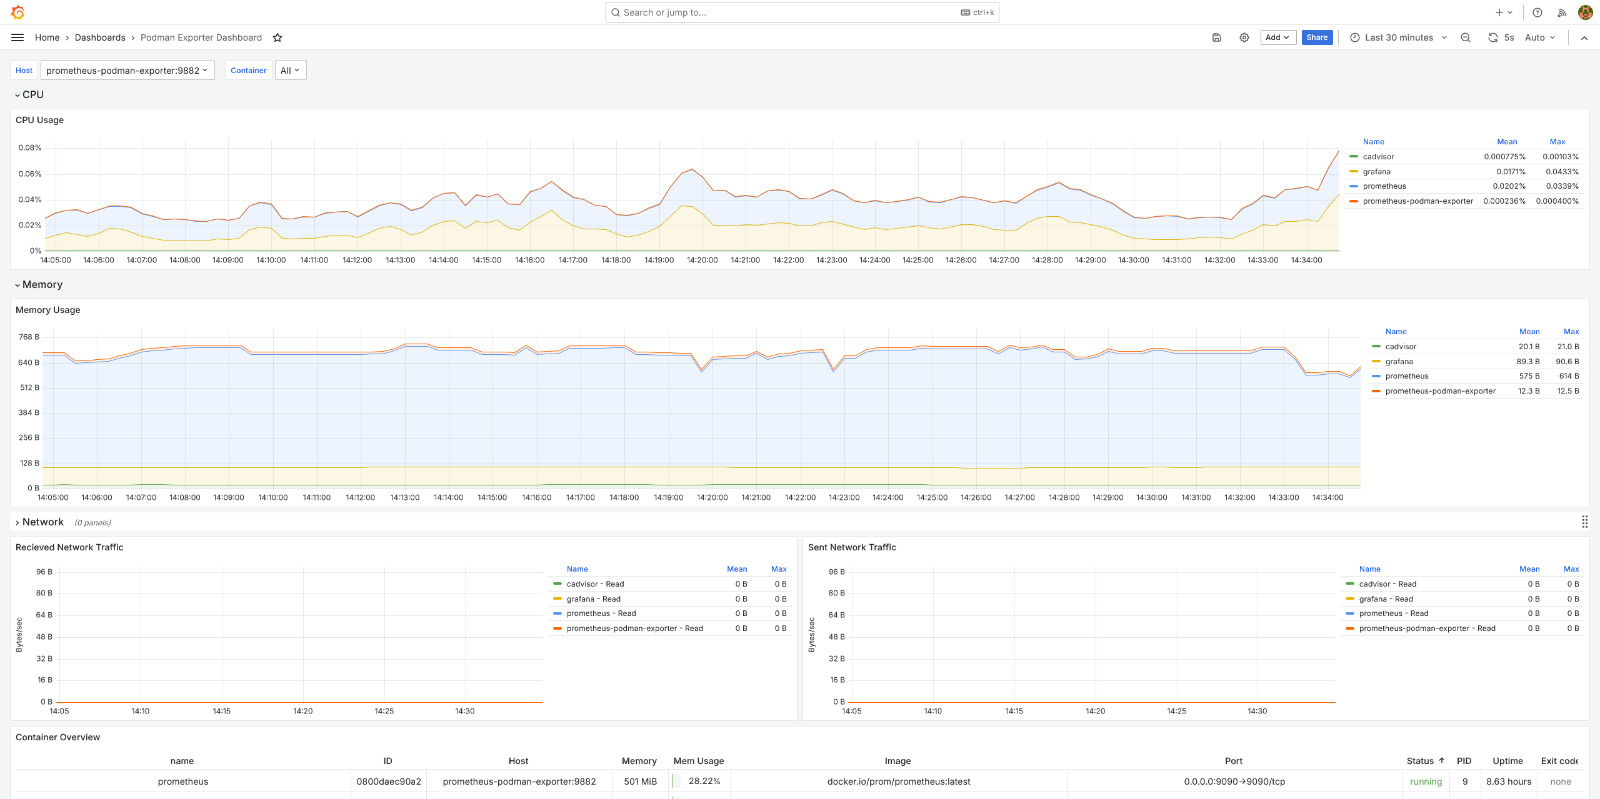This screenshot has width=1600, height=799.
Task: Click prometheus - Read color swatch in Recieved legend
Action: tap(557, 614)
